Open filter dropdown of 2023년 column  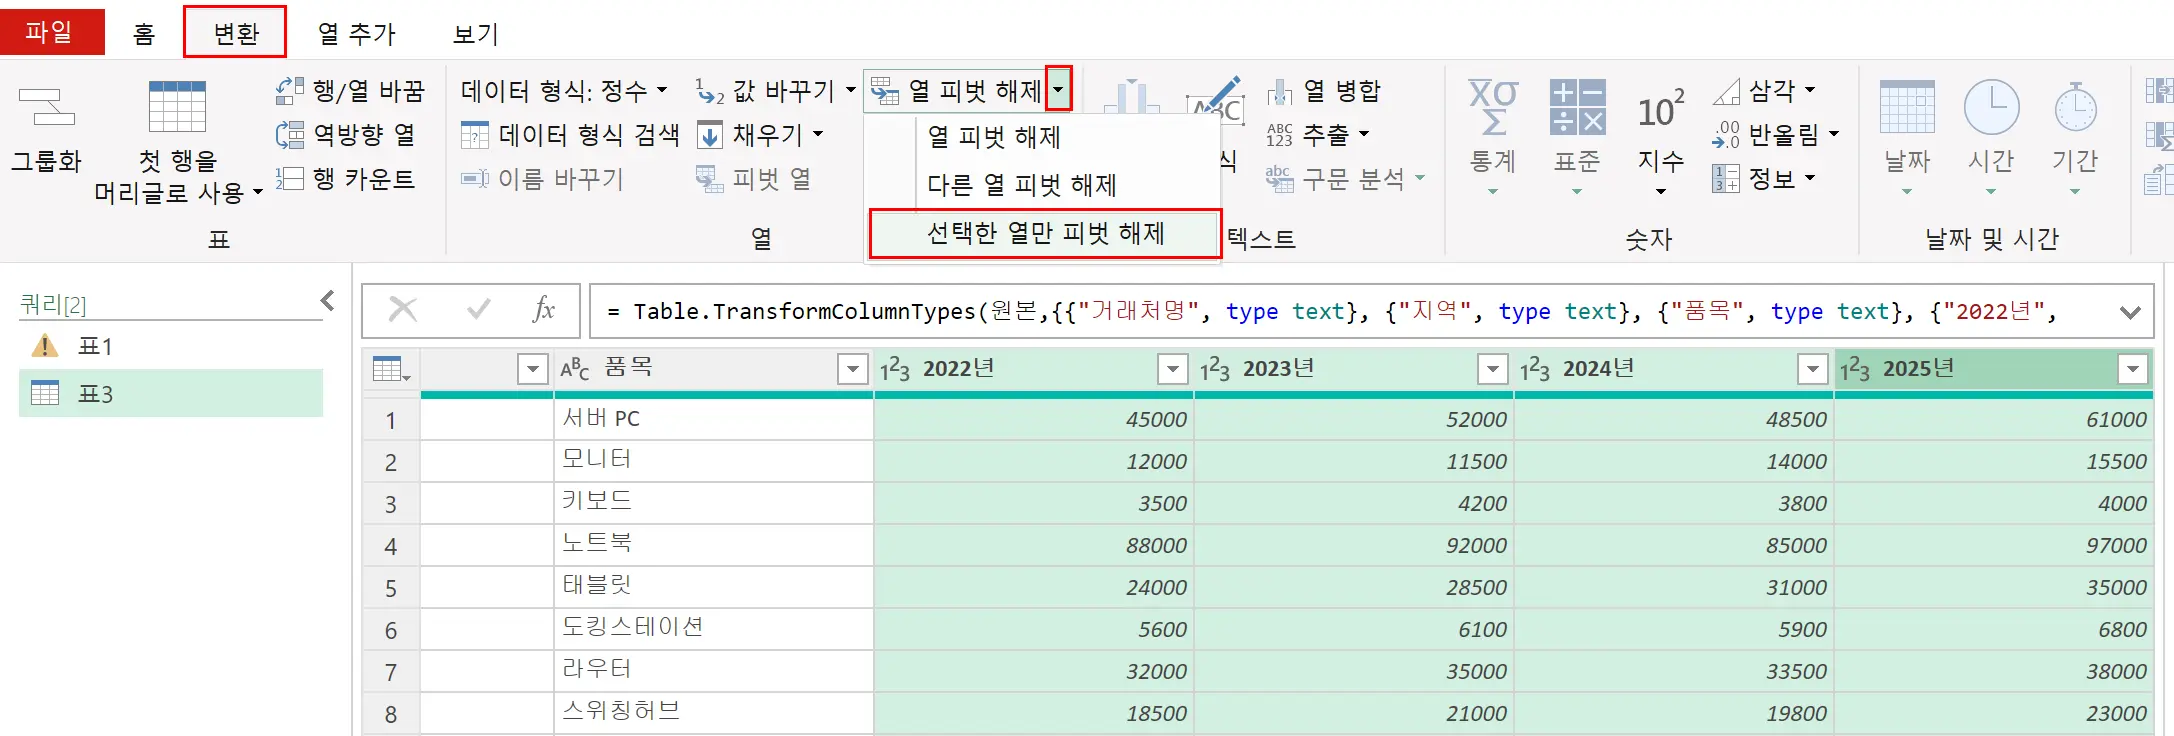(x=1492, y=369)
